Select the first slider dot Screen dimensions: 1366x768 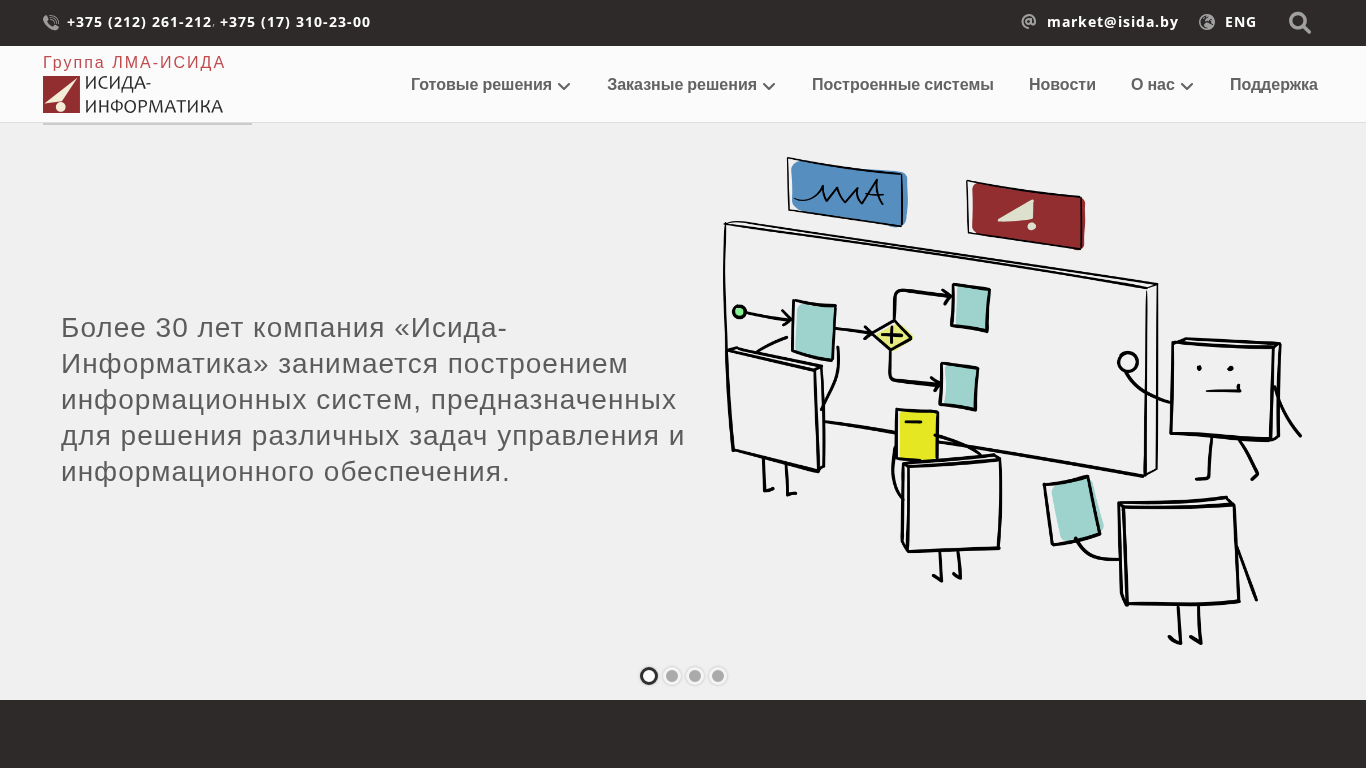coord(649,676)
